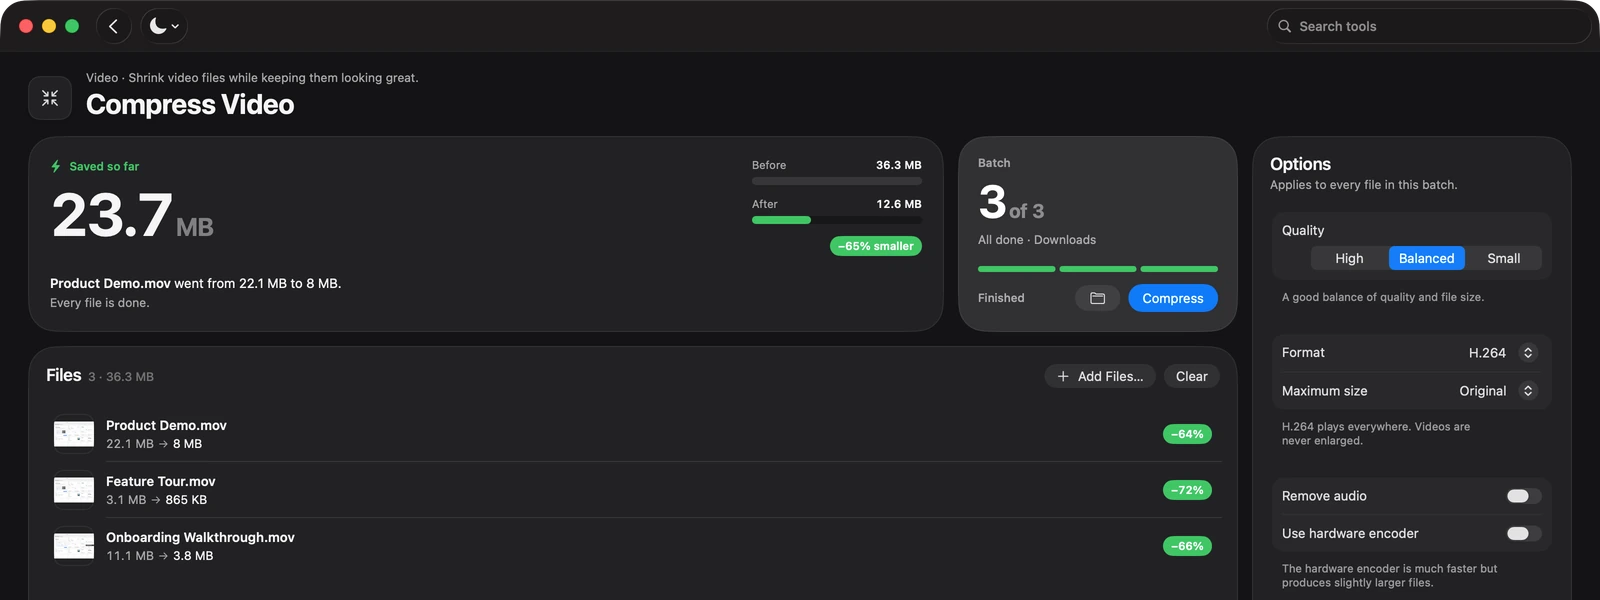Click the Before size bar
1600x600 pixels.
(x=837, y=181)
